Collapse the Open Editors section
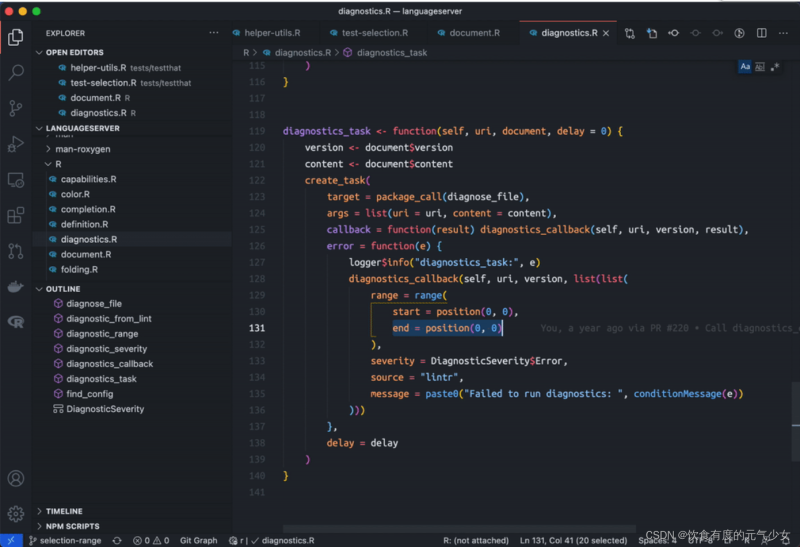 coord(39,53)
